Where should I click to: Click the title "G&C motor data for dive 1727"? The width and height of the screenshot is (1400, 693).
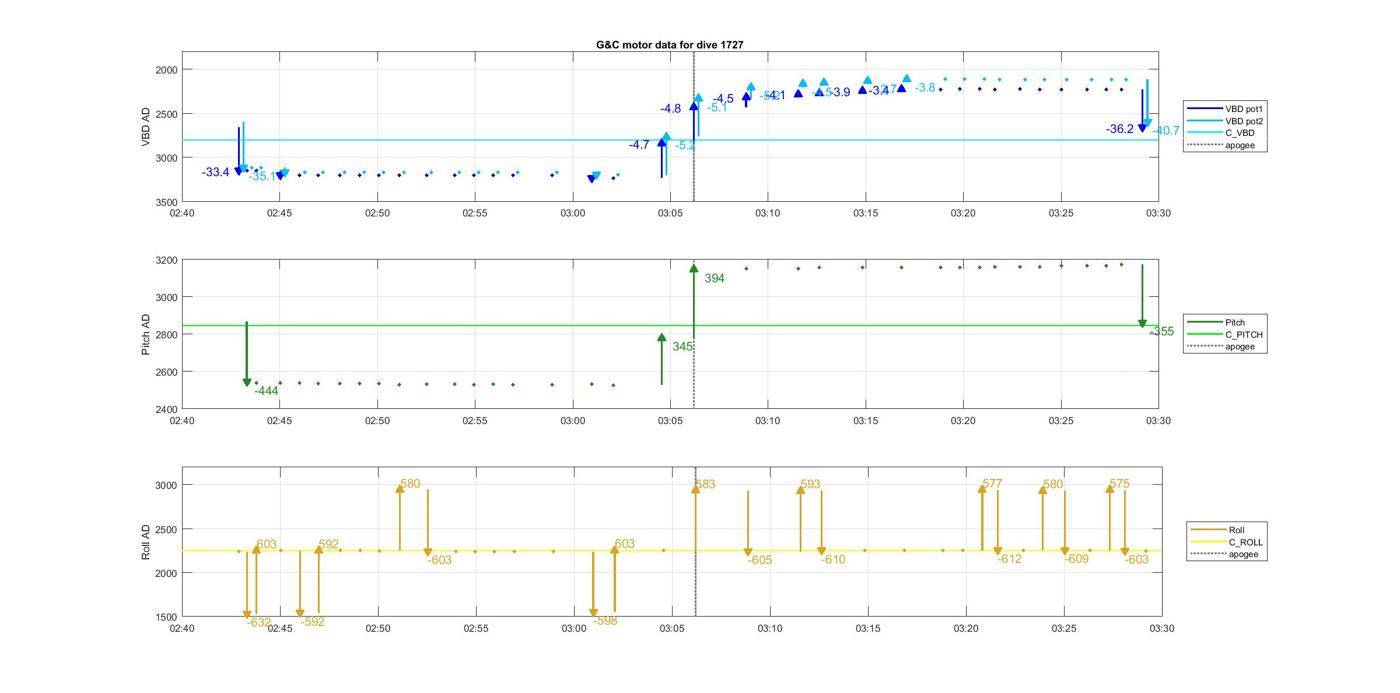point(669,45)
